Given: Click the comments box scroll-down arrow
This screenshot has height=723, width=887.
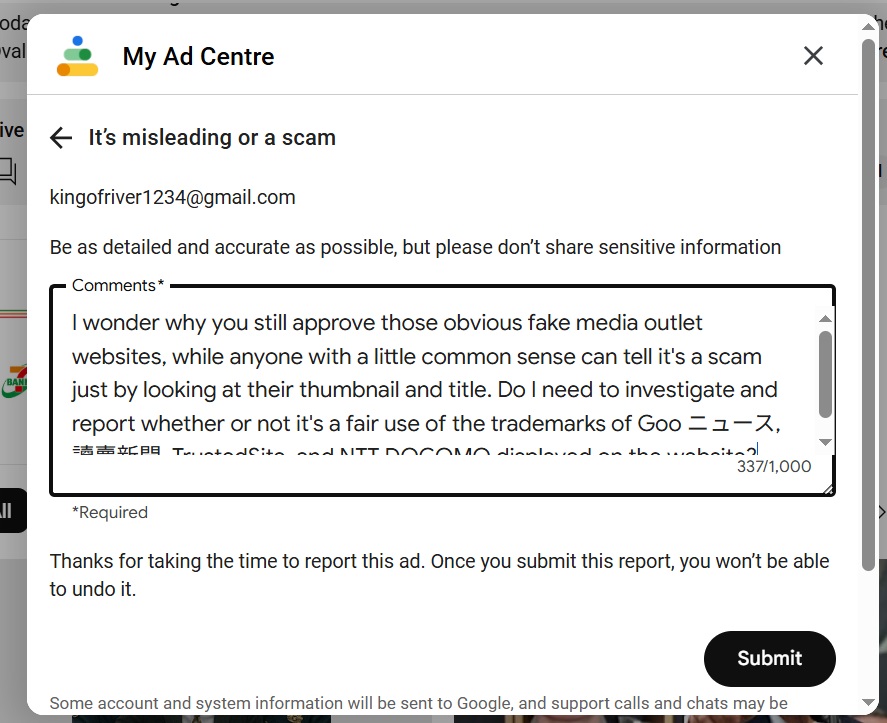Looking at the screenshot, I should tap(825, 442).
